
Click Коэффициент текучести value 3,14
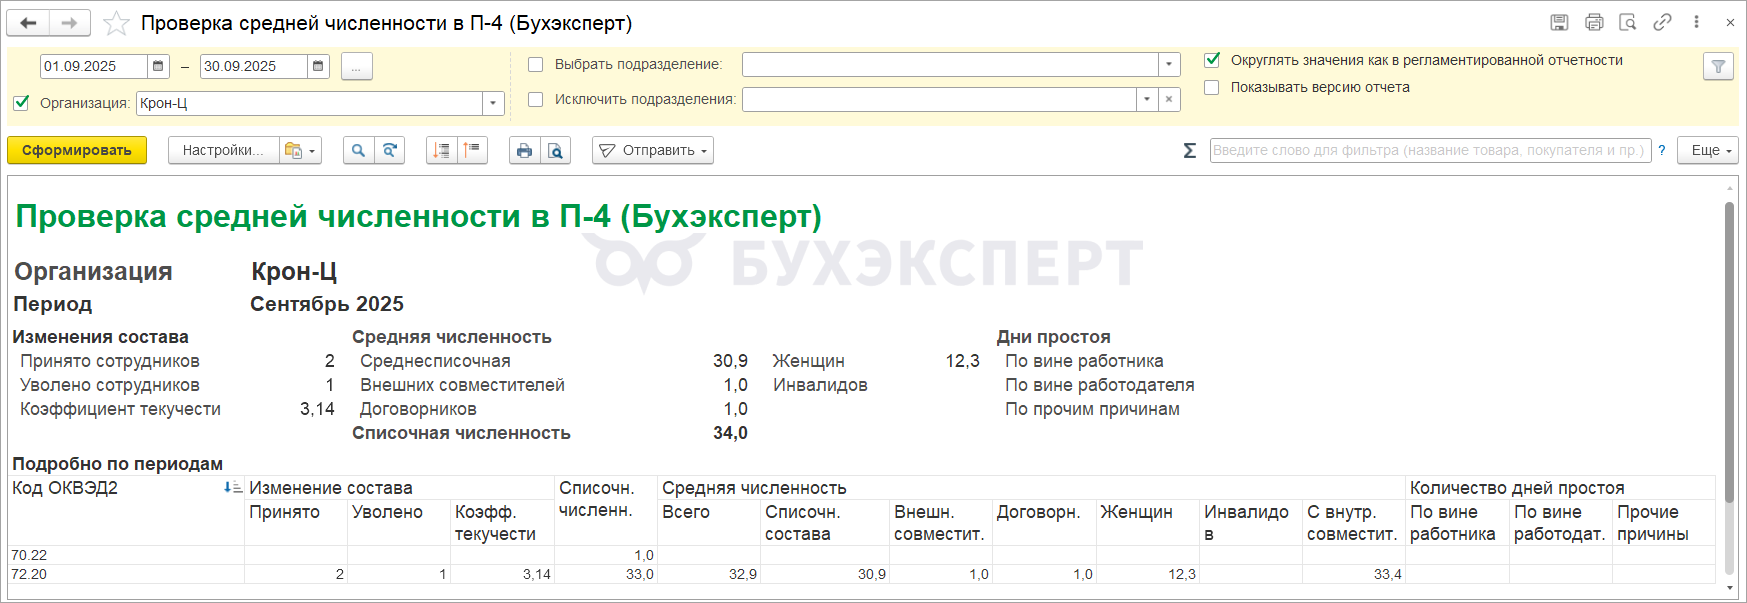pos(317,409)
